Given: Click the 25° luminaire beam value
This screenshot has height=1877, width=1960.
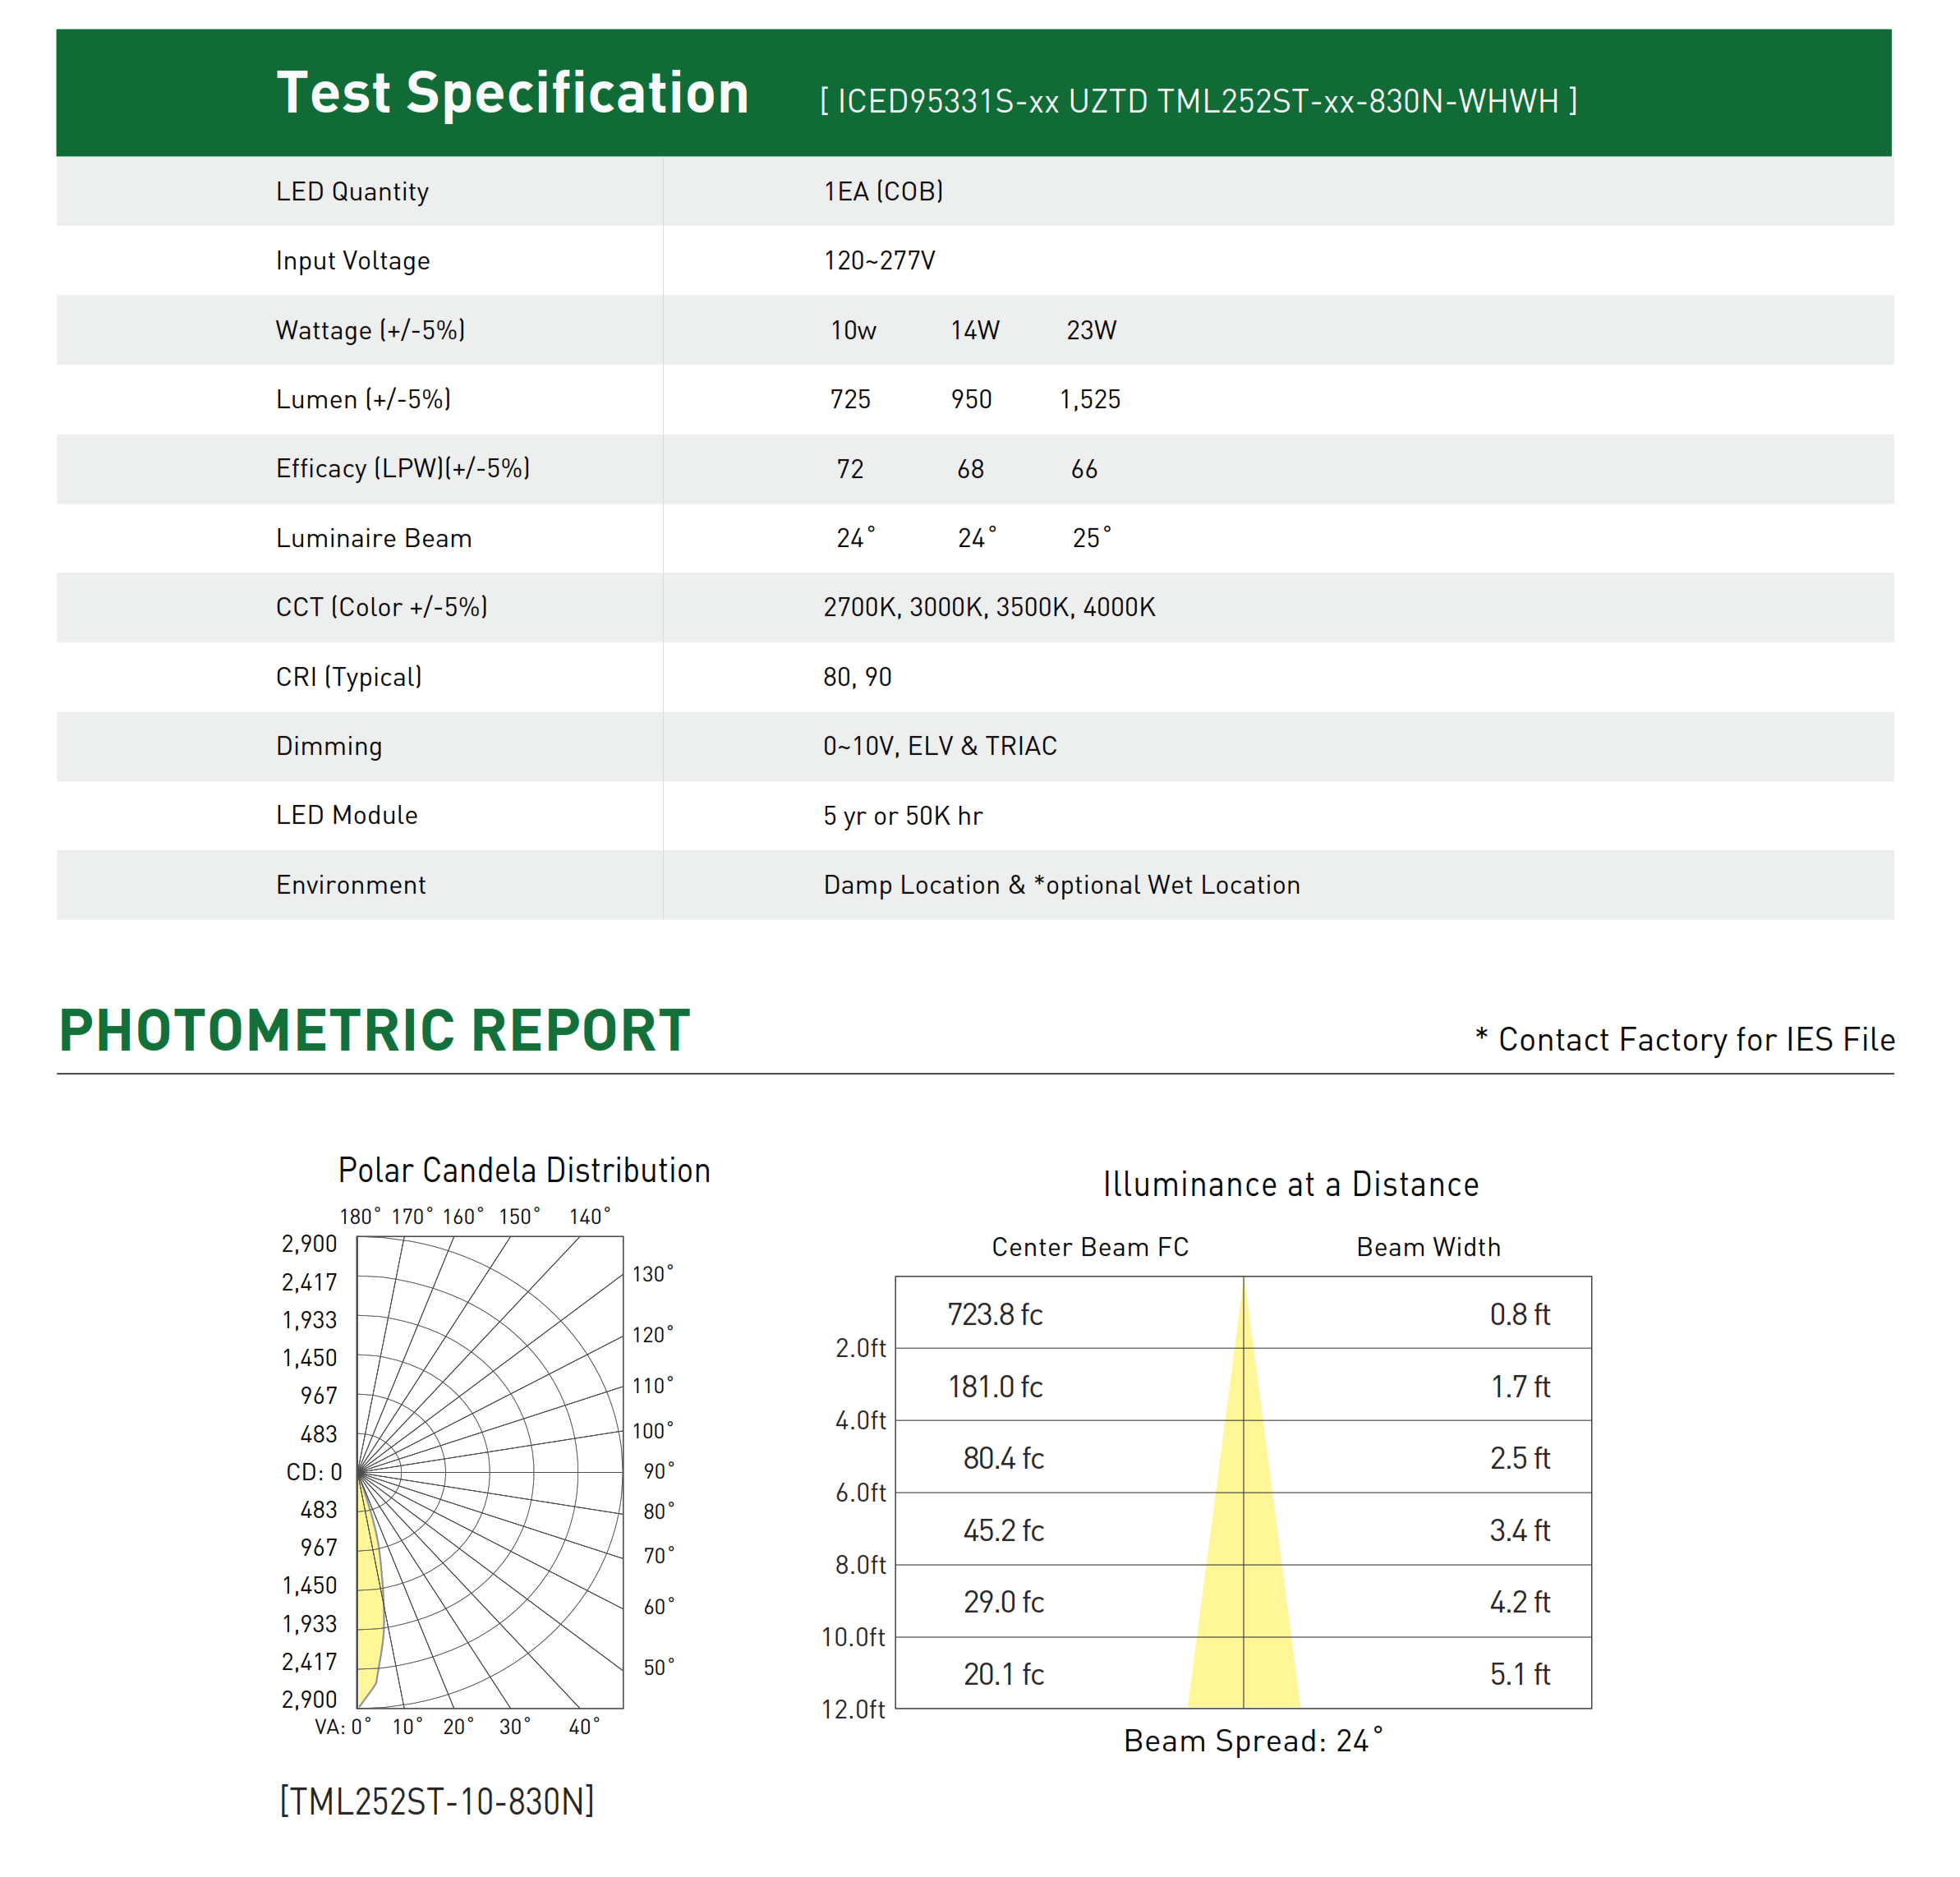Looking at the screenshot, I should [x=1091, y=538].
